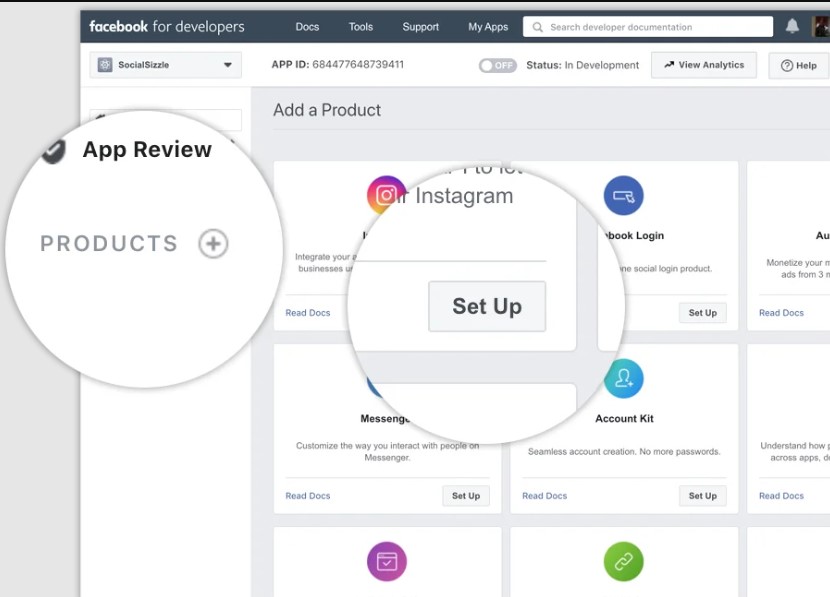
Task: Click the green link product icon
Action: point(623,562)
